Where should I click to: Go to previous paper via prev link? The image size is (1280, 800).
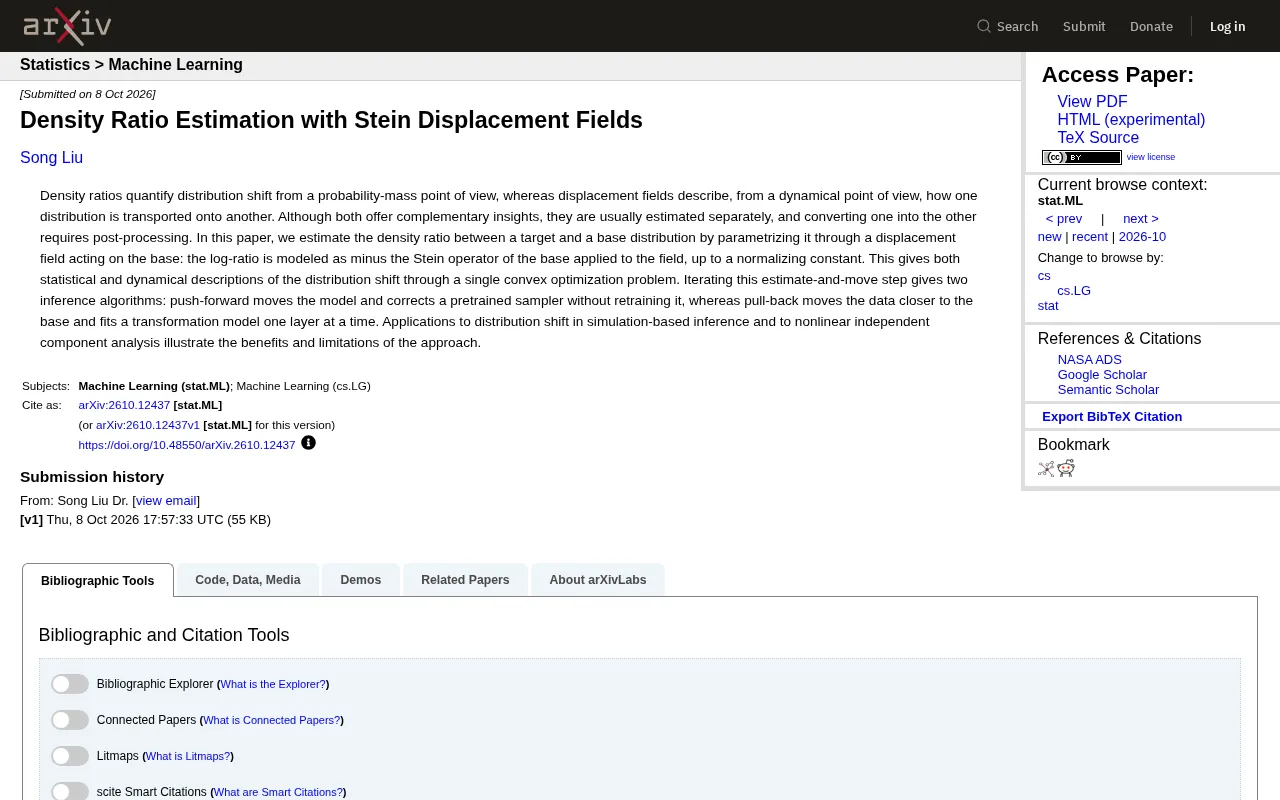1064,219
